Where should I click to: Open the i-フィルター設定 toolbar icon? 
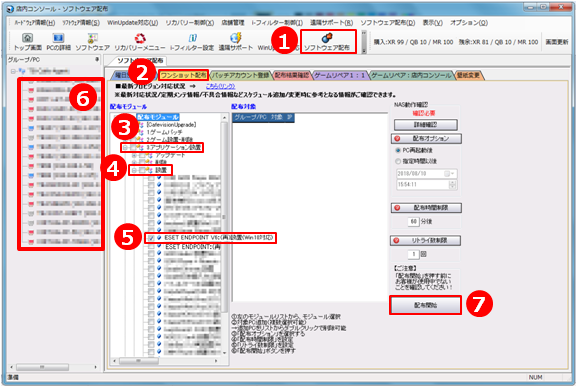pos(192,42)
